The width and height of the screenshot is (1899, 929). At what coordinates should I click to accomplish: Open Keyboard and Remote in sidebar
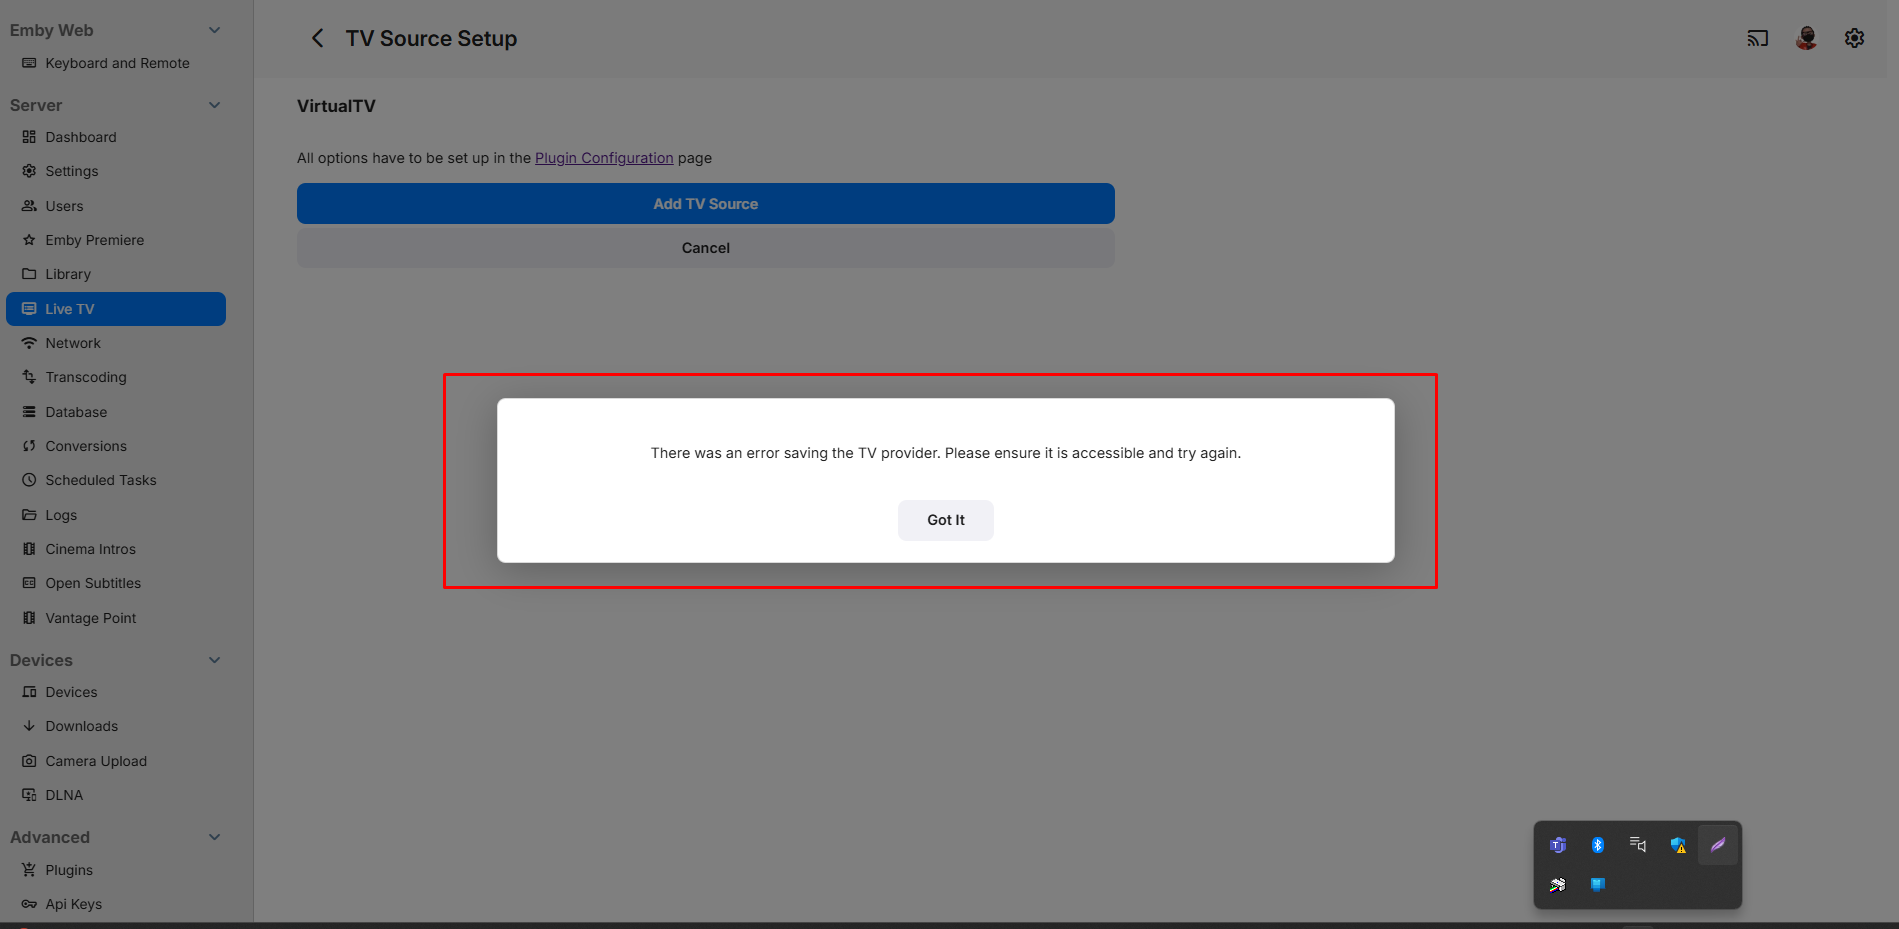point(116,63)
